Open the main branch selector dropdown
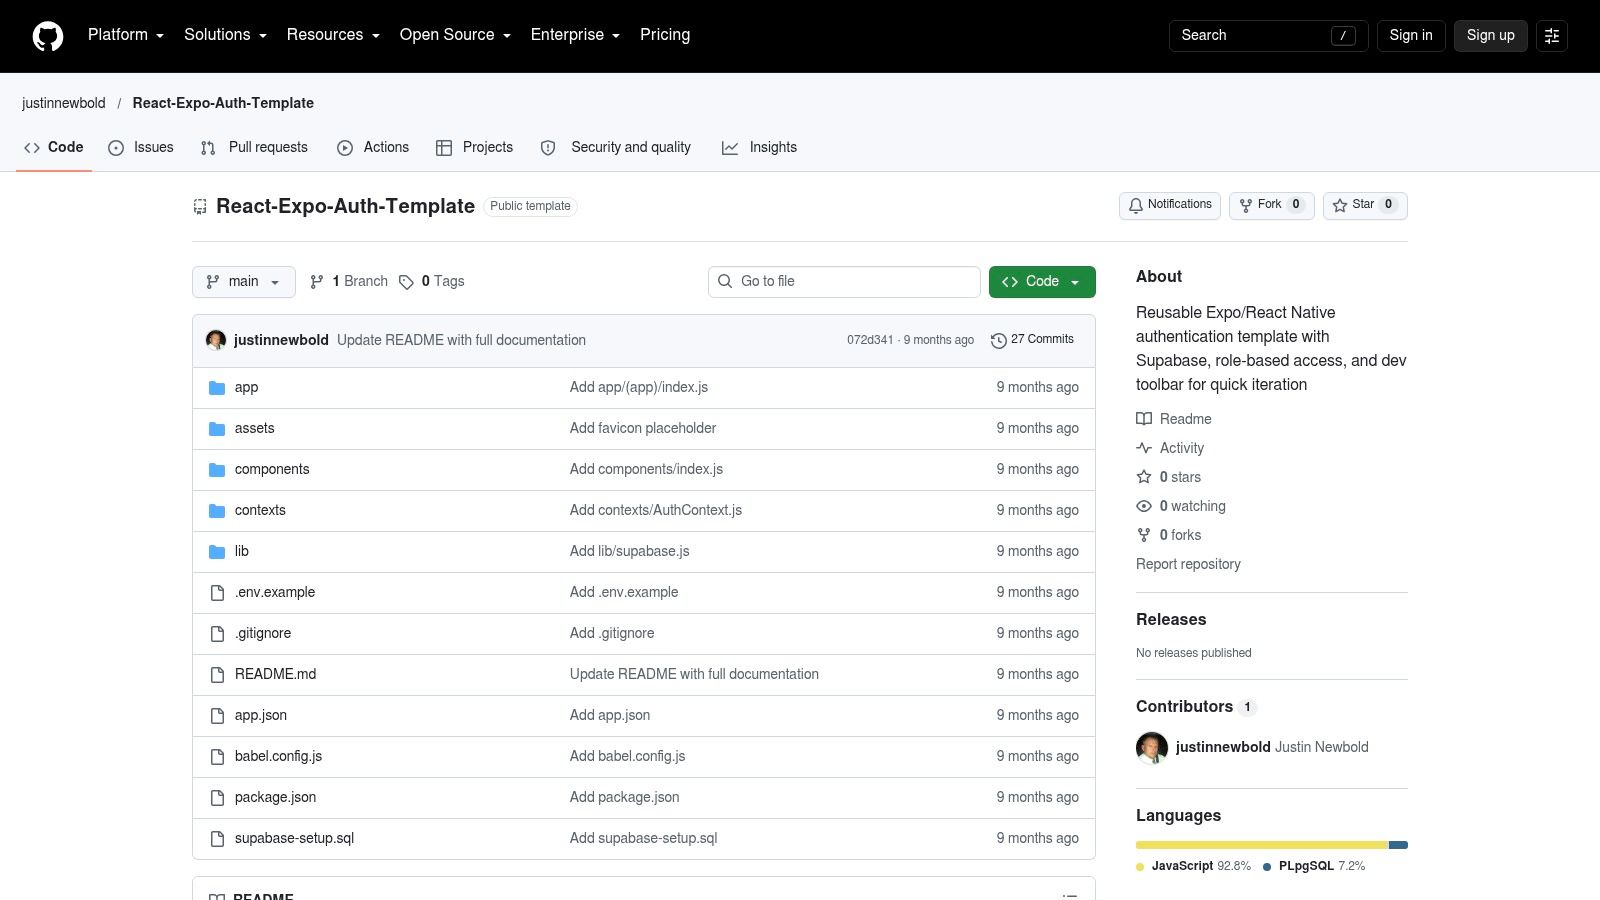Image resolution: width=1600 pixels, height=900 pixels. [244, 282]
